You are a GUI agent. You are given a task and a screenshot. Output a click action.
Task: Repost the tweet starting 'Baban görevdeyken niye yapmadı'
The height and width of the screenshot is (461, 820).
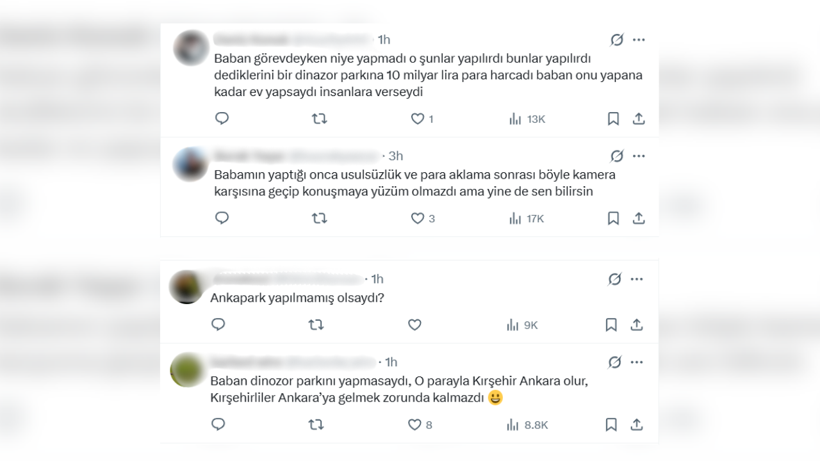pyautogui.click(x=319, y=119)
